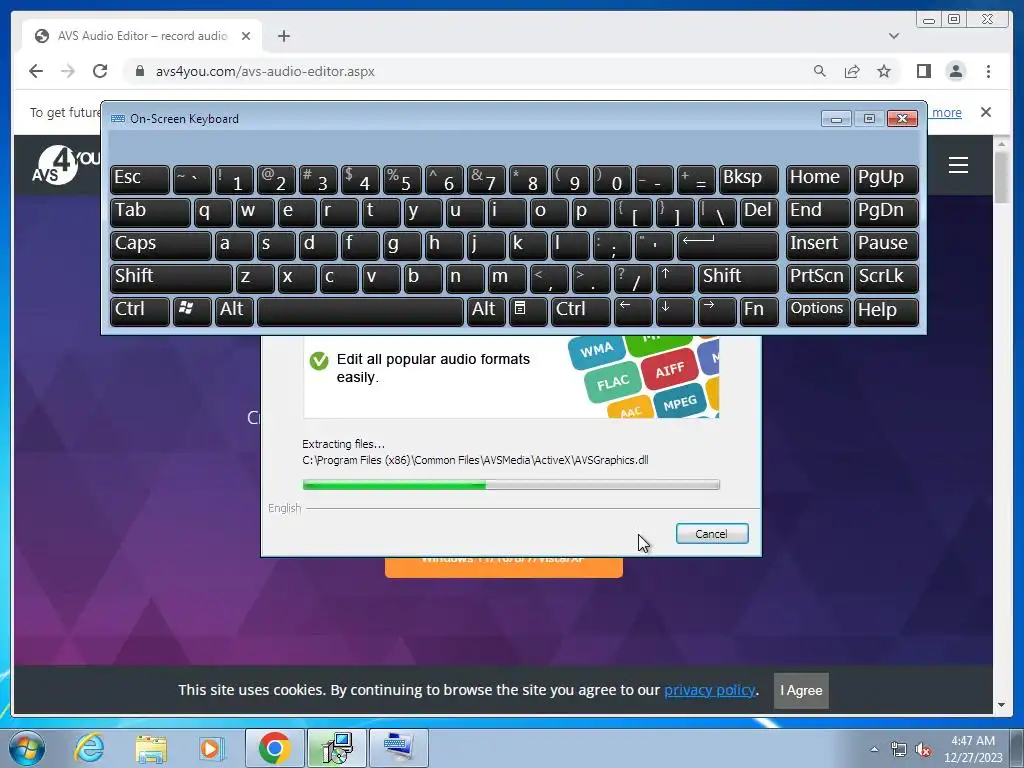The height and width of the screenshot is (768, 1024).
Task: Toggle right Alt on On-Screen Keyboard
Action: tap(486, 311)
